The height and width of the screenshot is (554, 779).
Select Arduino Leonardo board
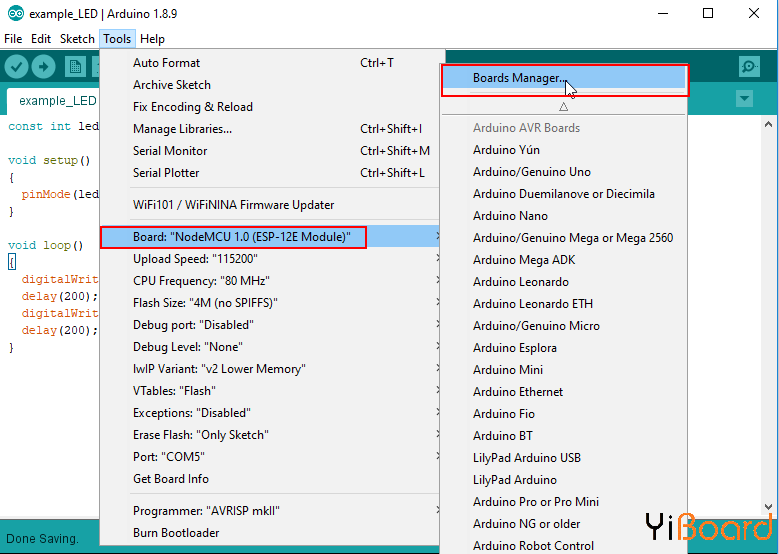click(x=564, y=282)
